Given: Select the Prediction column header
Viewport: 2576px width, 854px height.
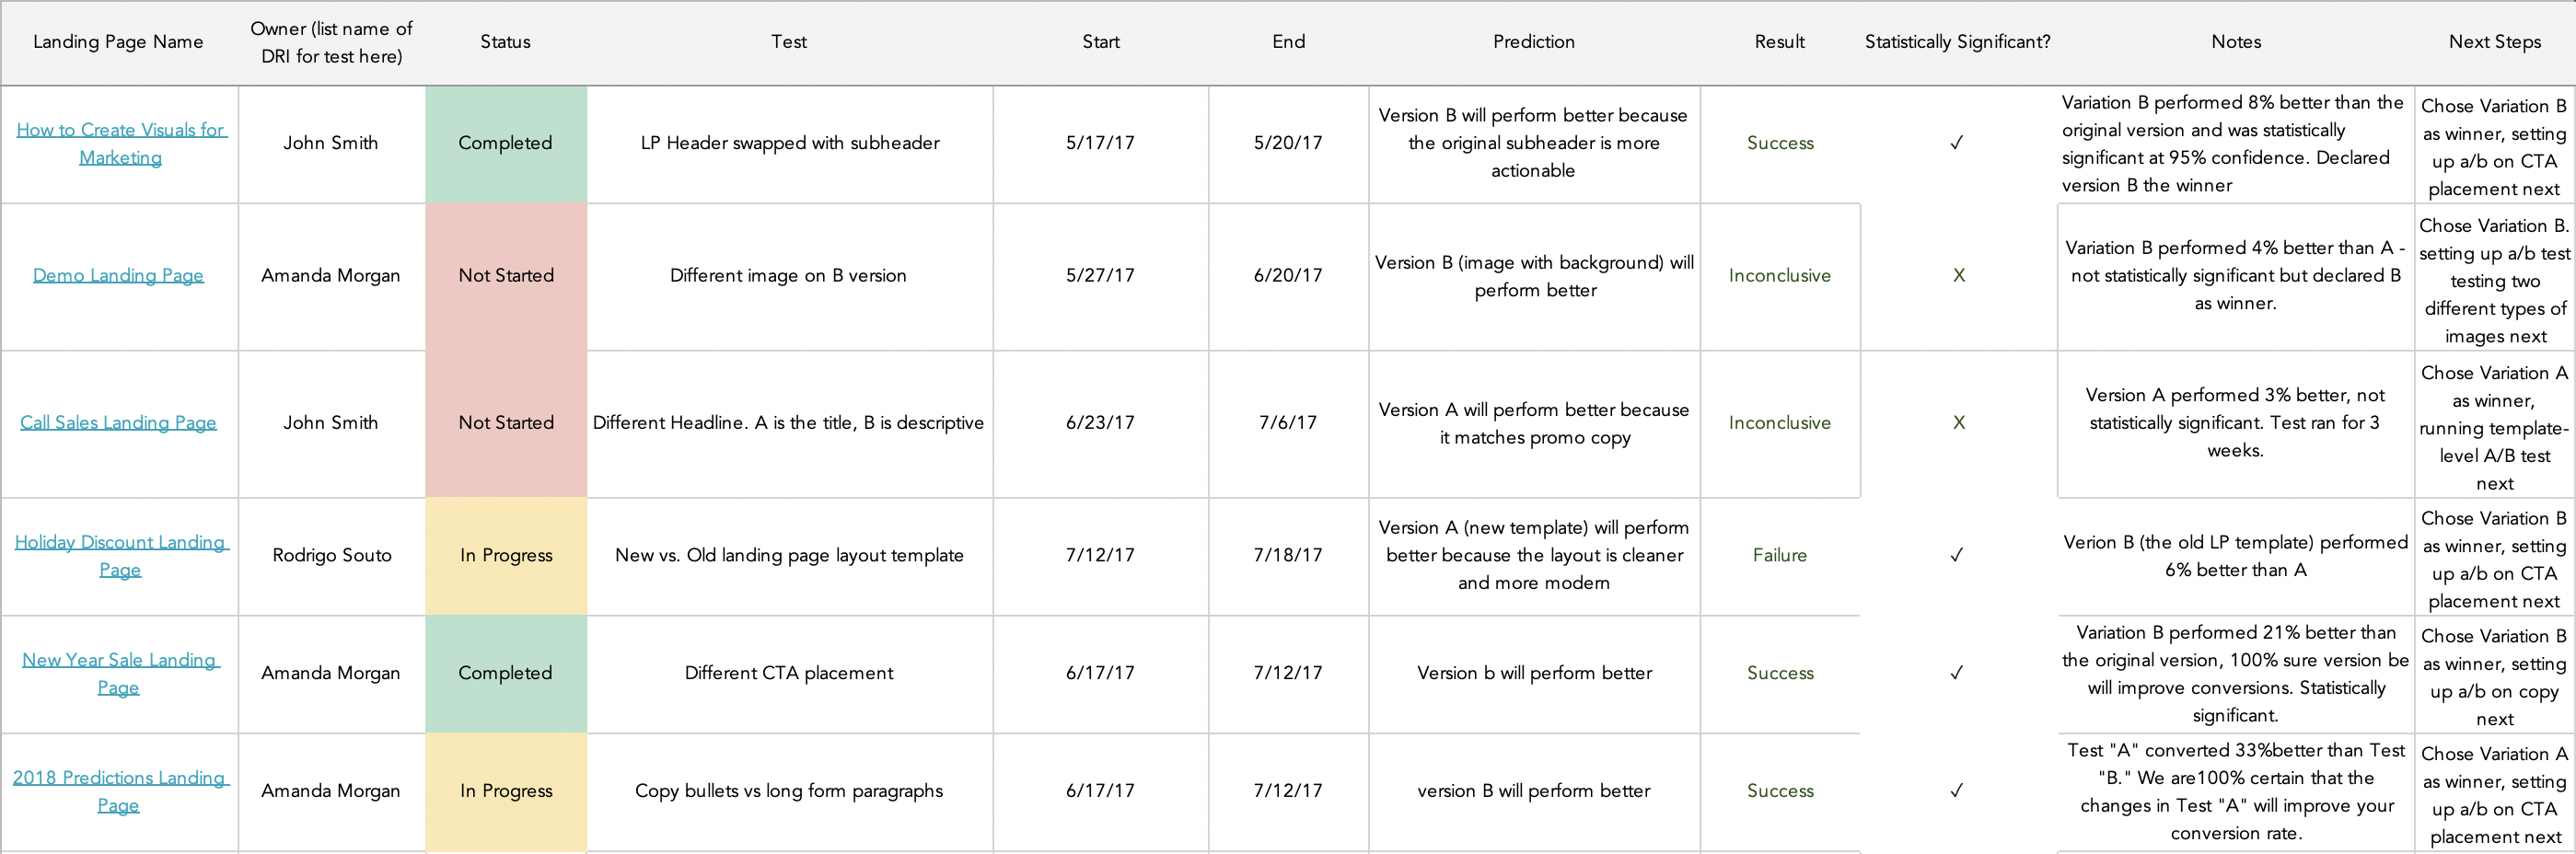Looking at the screenshot, I should (x=1534, y=42).
